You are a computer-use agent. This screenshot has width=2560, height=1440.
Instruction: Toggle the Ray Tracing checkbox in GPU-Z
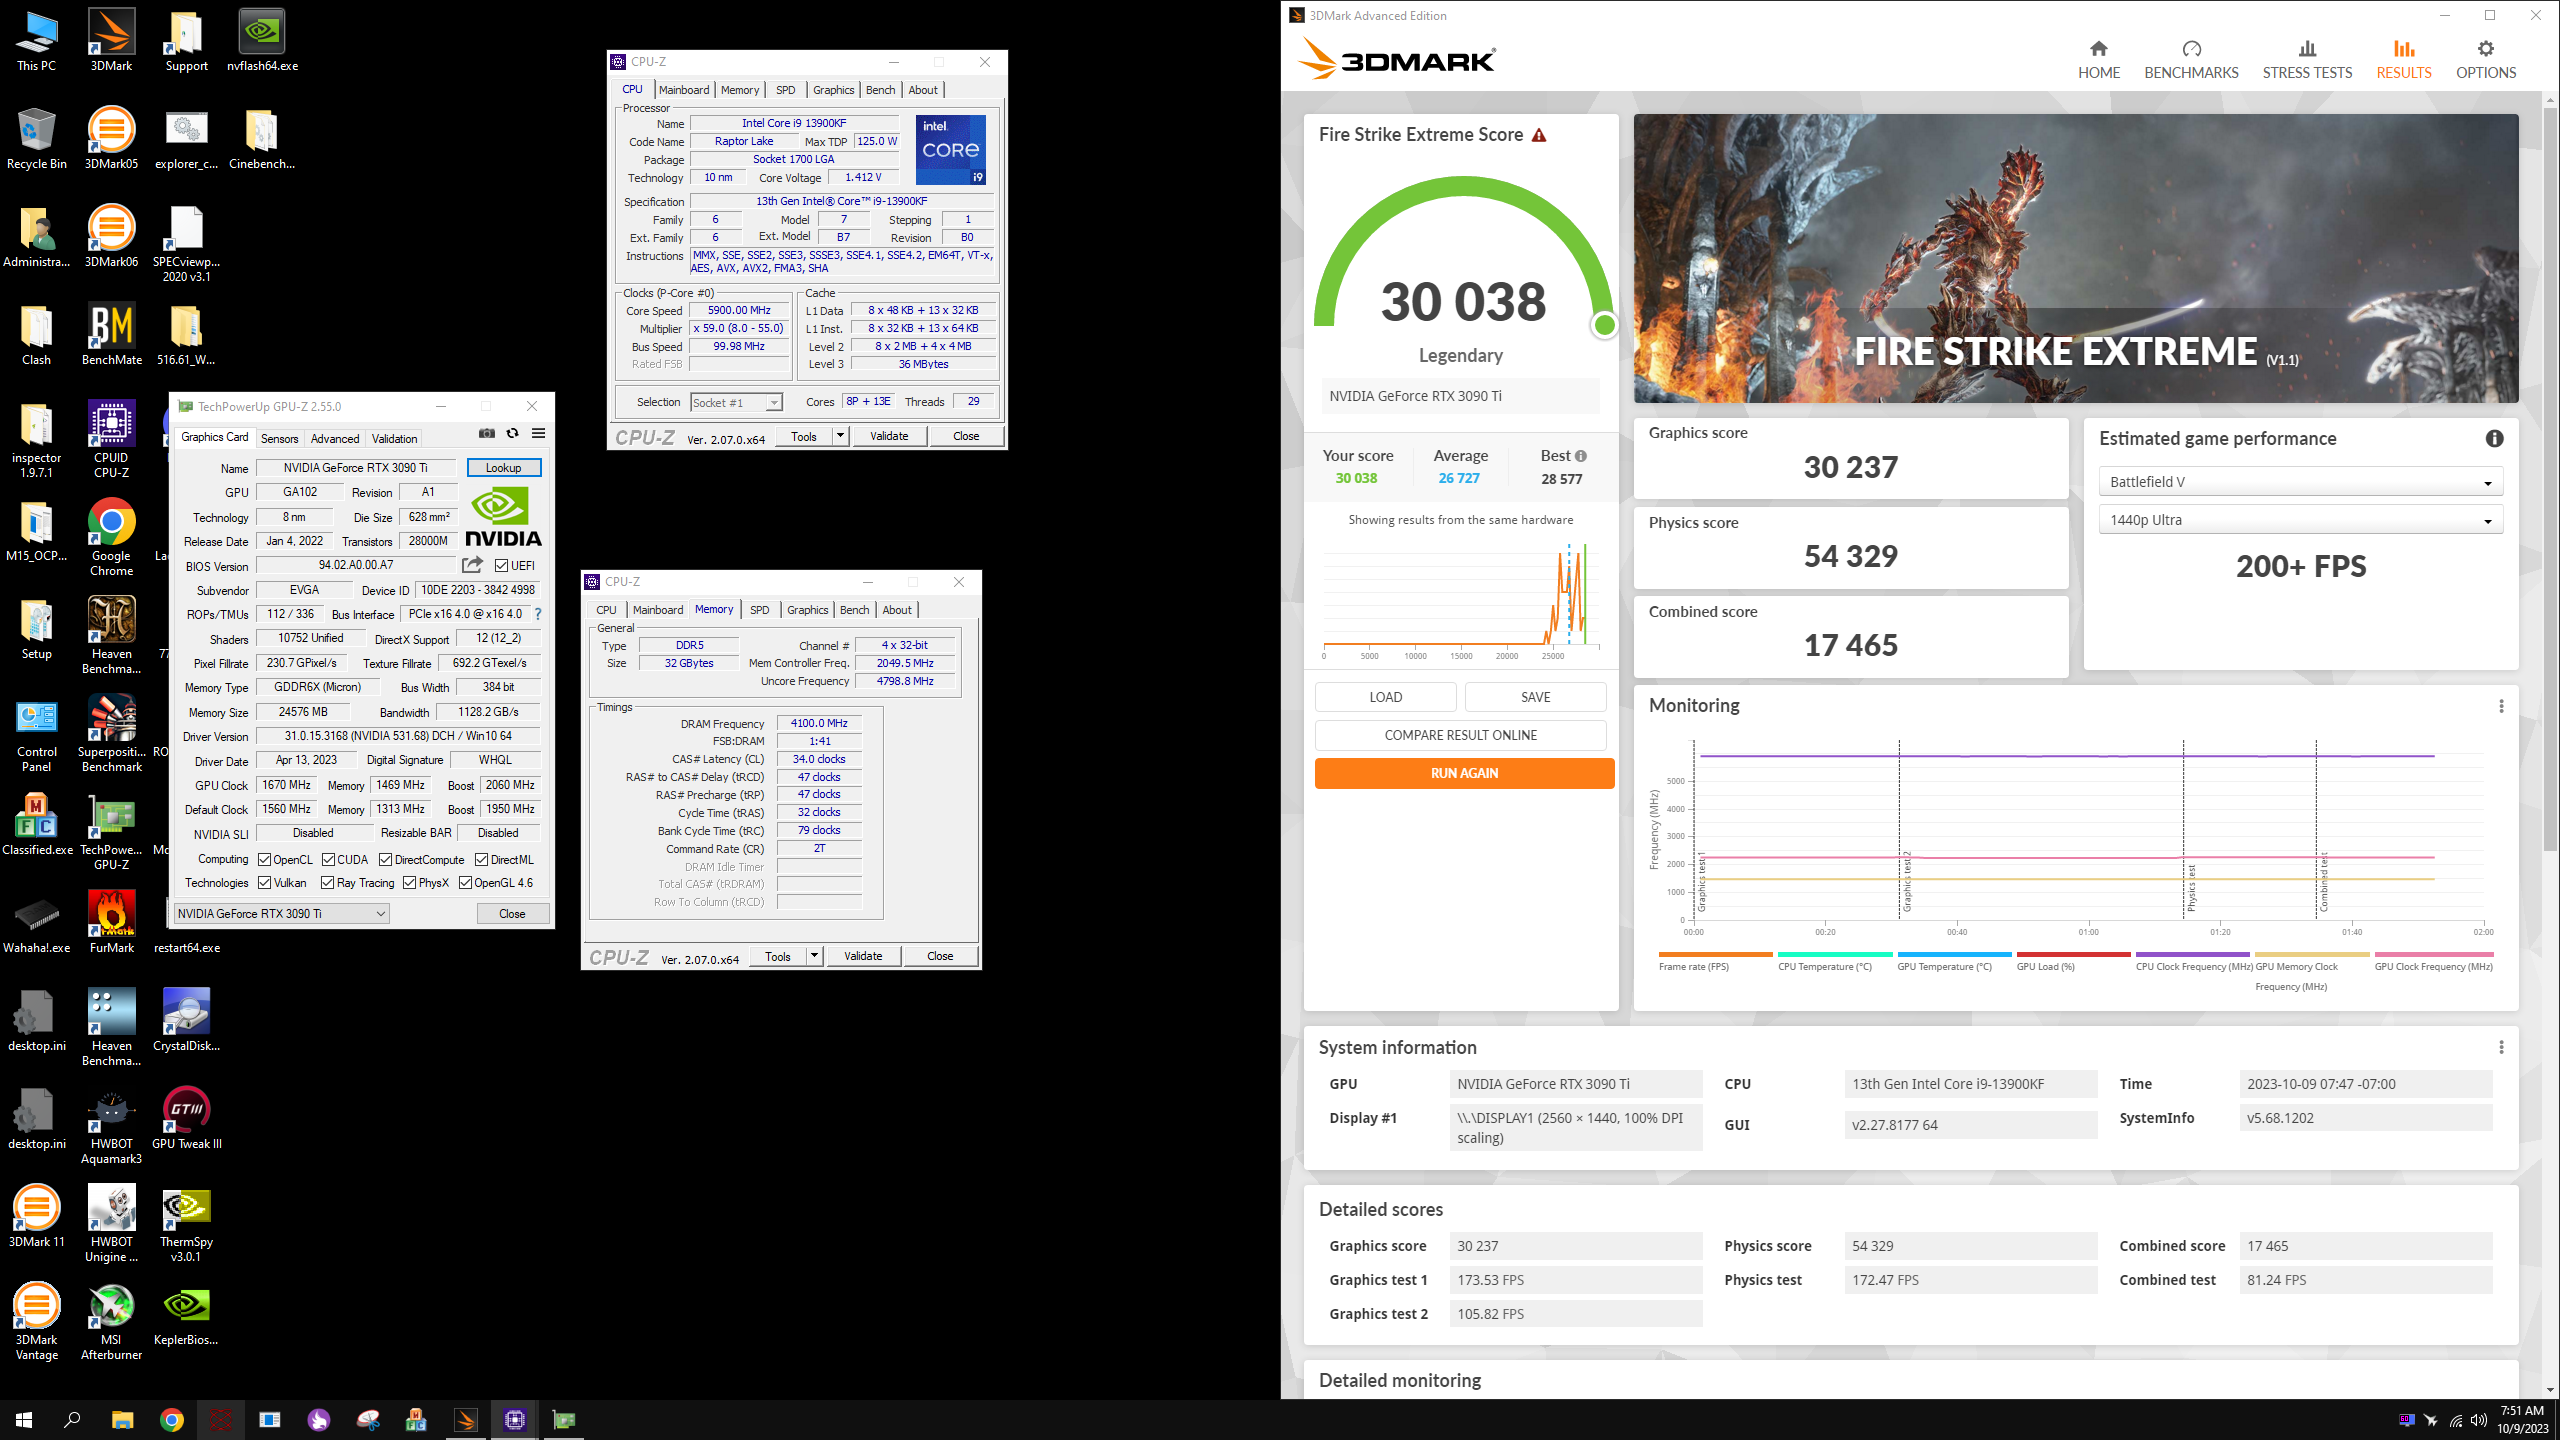point(328,883)
